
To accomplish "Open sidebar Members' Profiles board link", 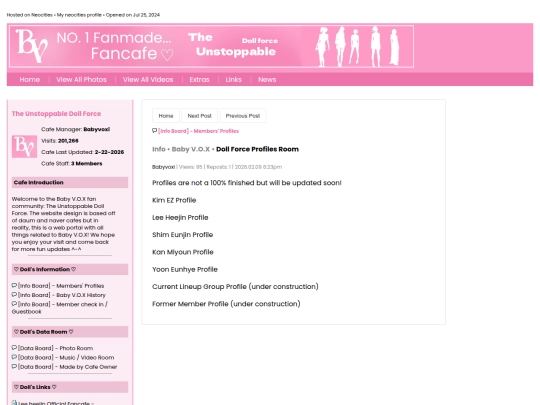I will [61, 286].
